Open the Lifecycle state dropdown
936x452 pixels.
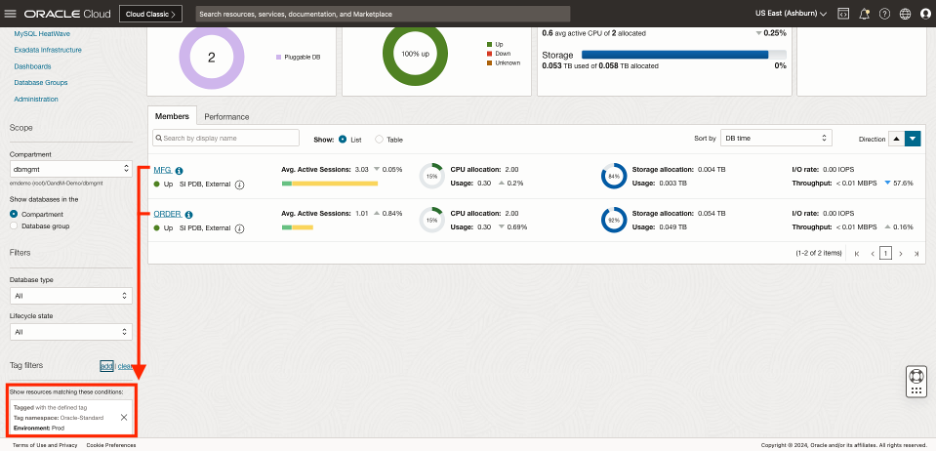[x=71, y=331]
